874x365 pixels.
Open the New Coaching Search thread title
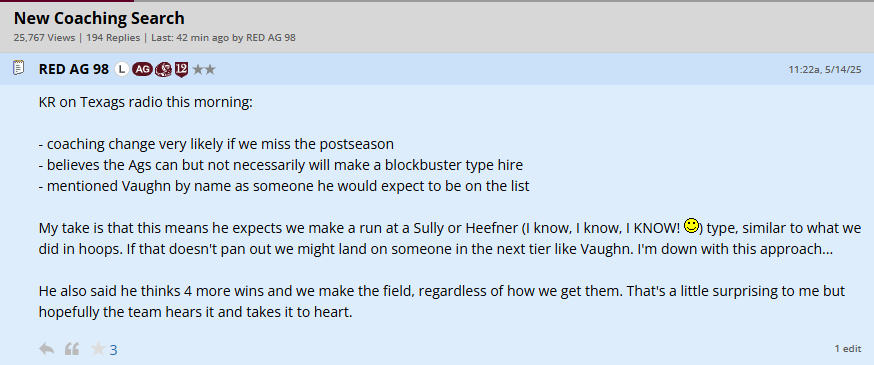pos(99,18)
